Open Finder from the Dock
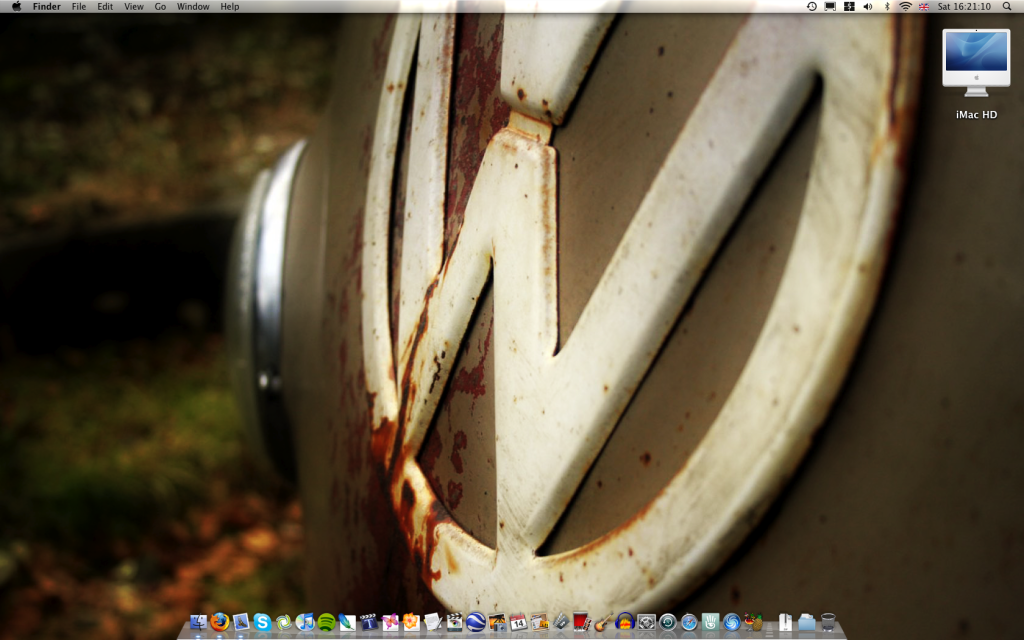The width and height of the screenshot is (1024, 640). click(x=199, y=622)
